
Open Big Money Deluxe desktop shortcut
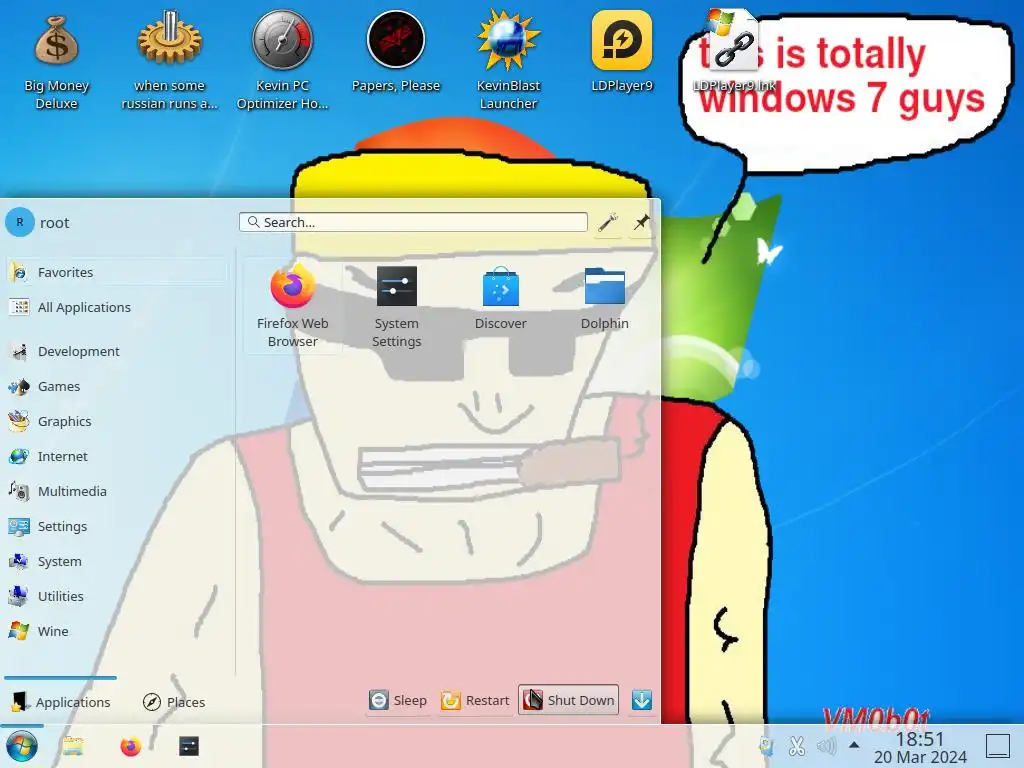56,61
